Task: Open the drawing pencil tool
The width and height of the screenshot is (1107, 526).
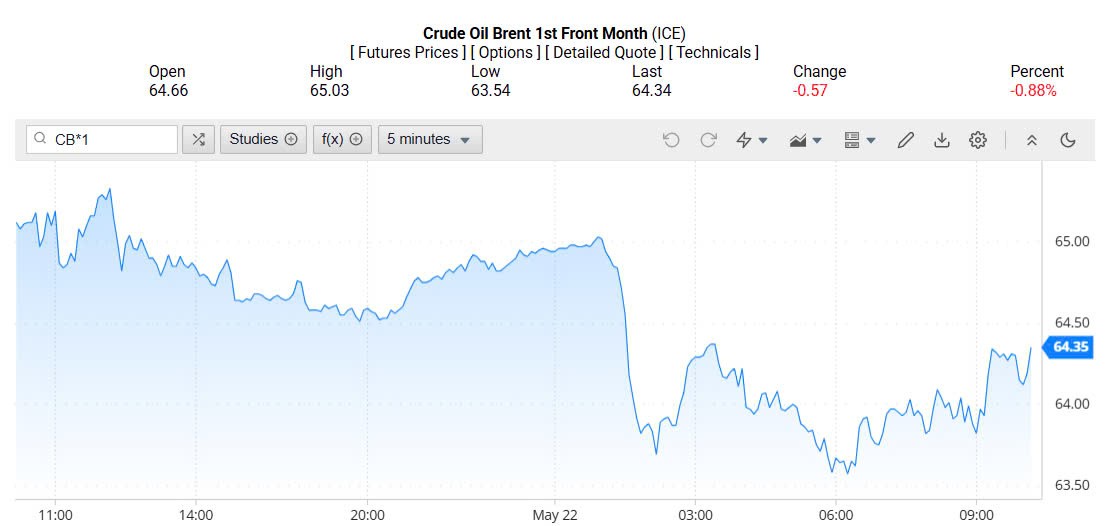Action: (x=905, y=140)
